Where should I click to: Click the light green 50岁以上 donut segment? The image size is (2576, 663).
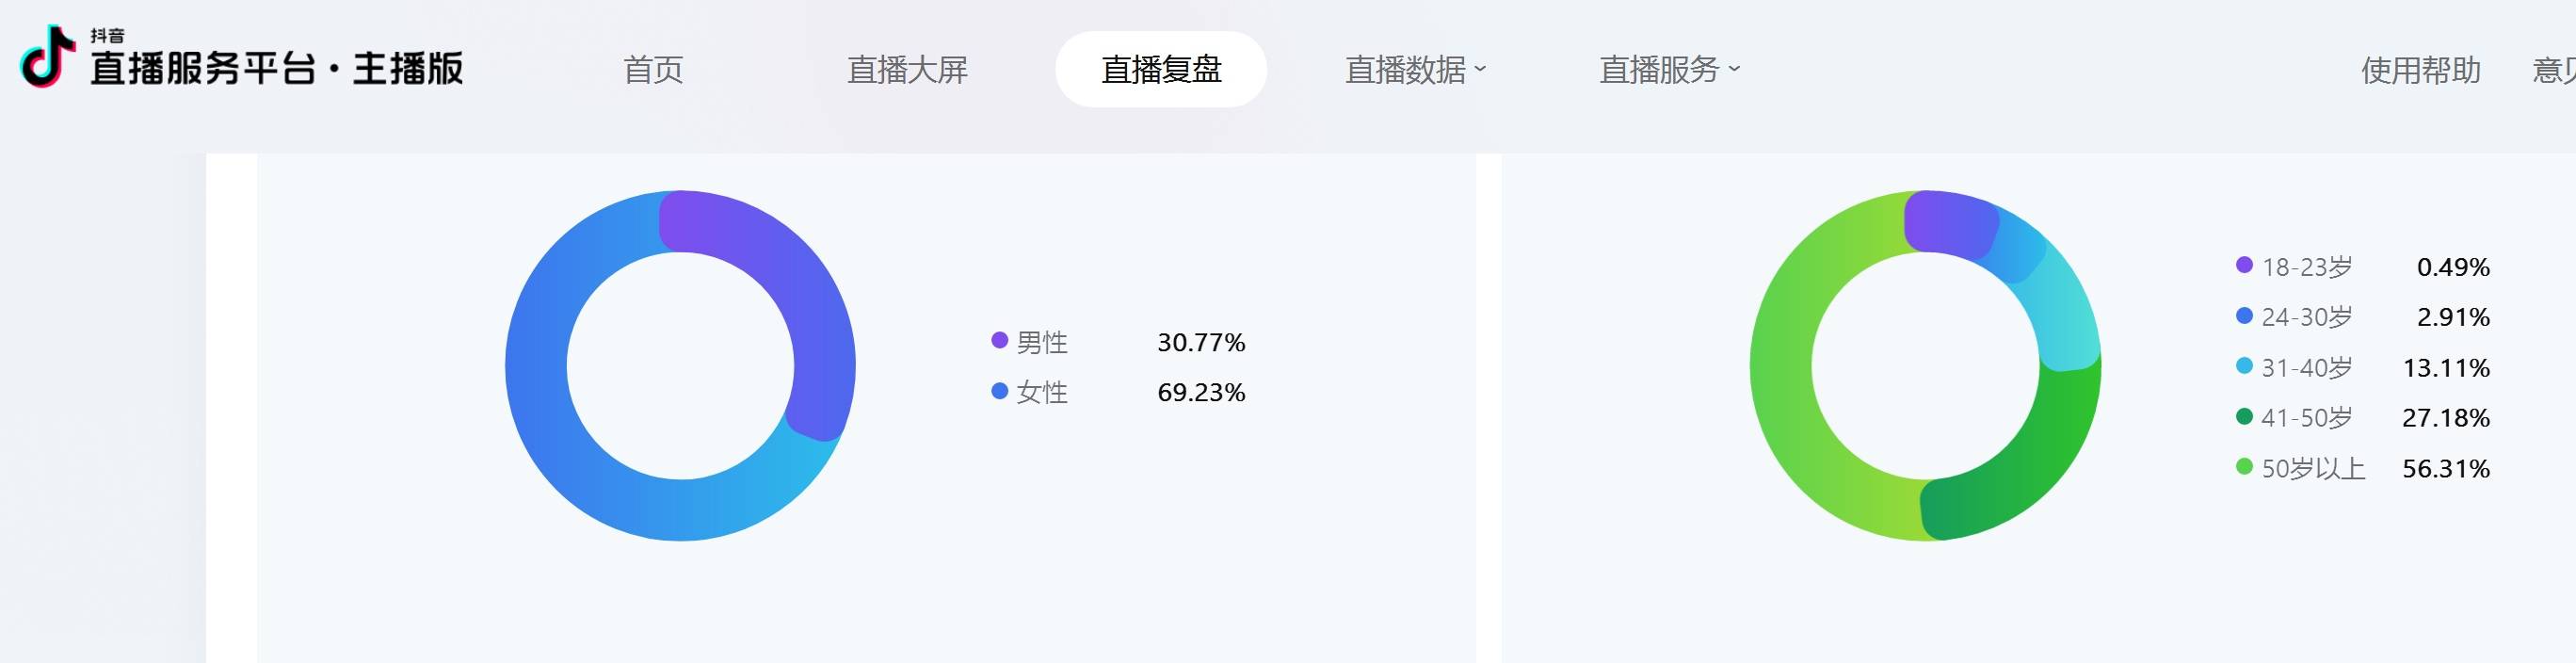click(x=1790, y=400)
